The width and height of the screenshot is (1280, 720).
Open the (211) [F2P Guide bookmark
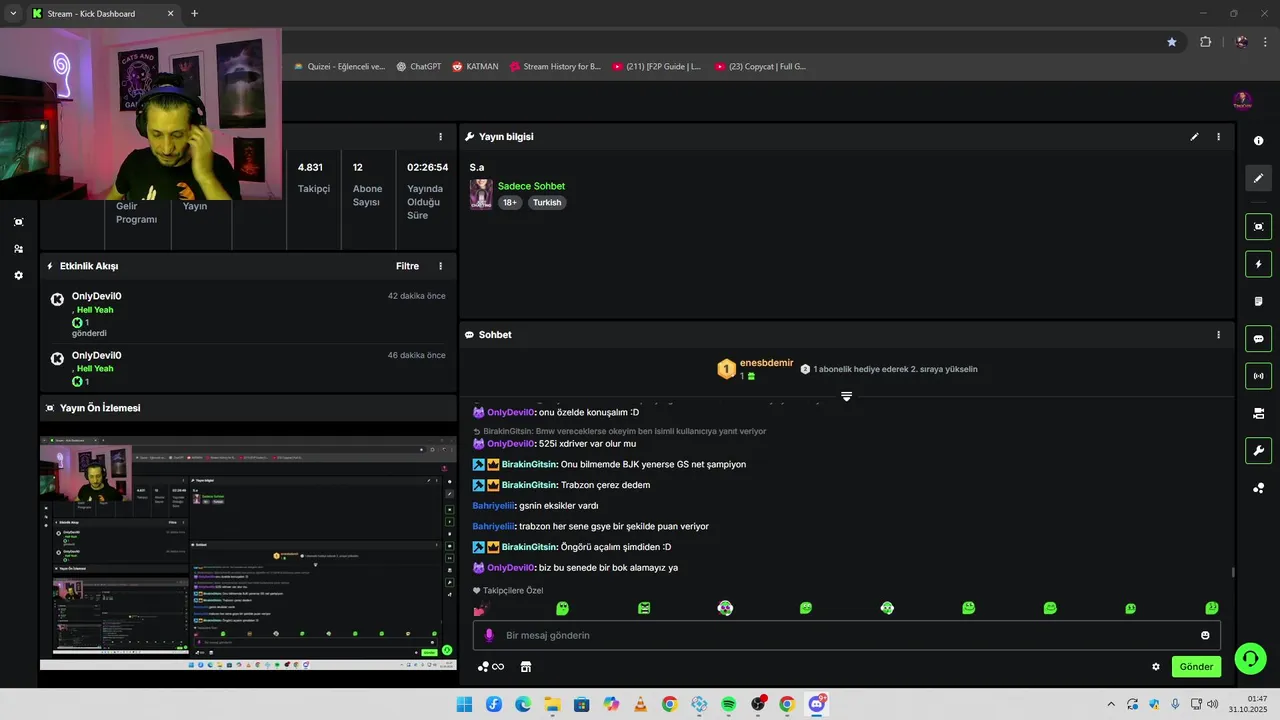click(657, 67)
